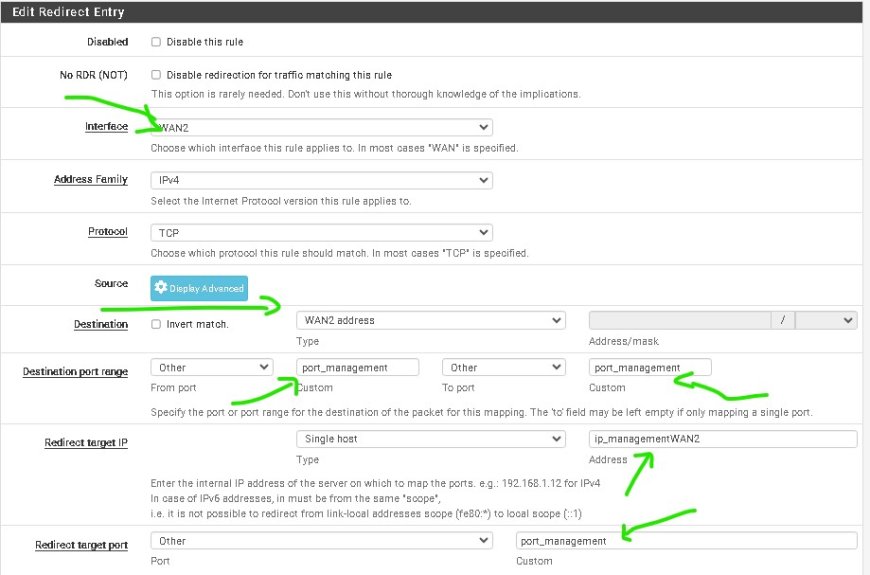
Task: Click the Display Advanced source button
Action: [199, 288]
